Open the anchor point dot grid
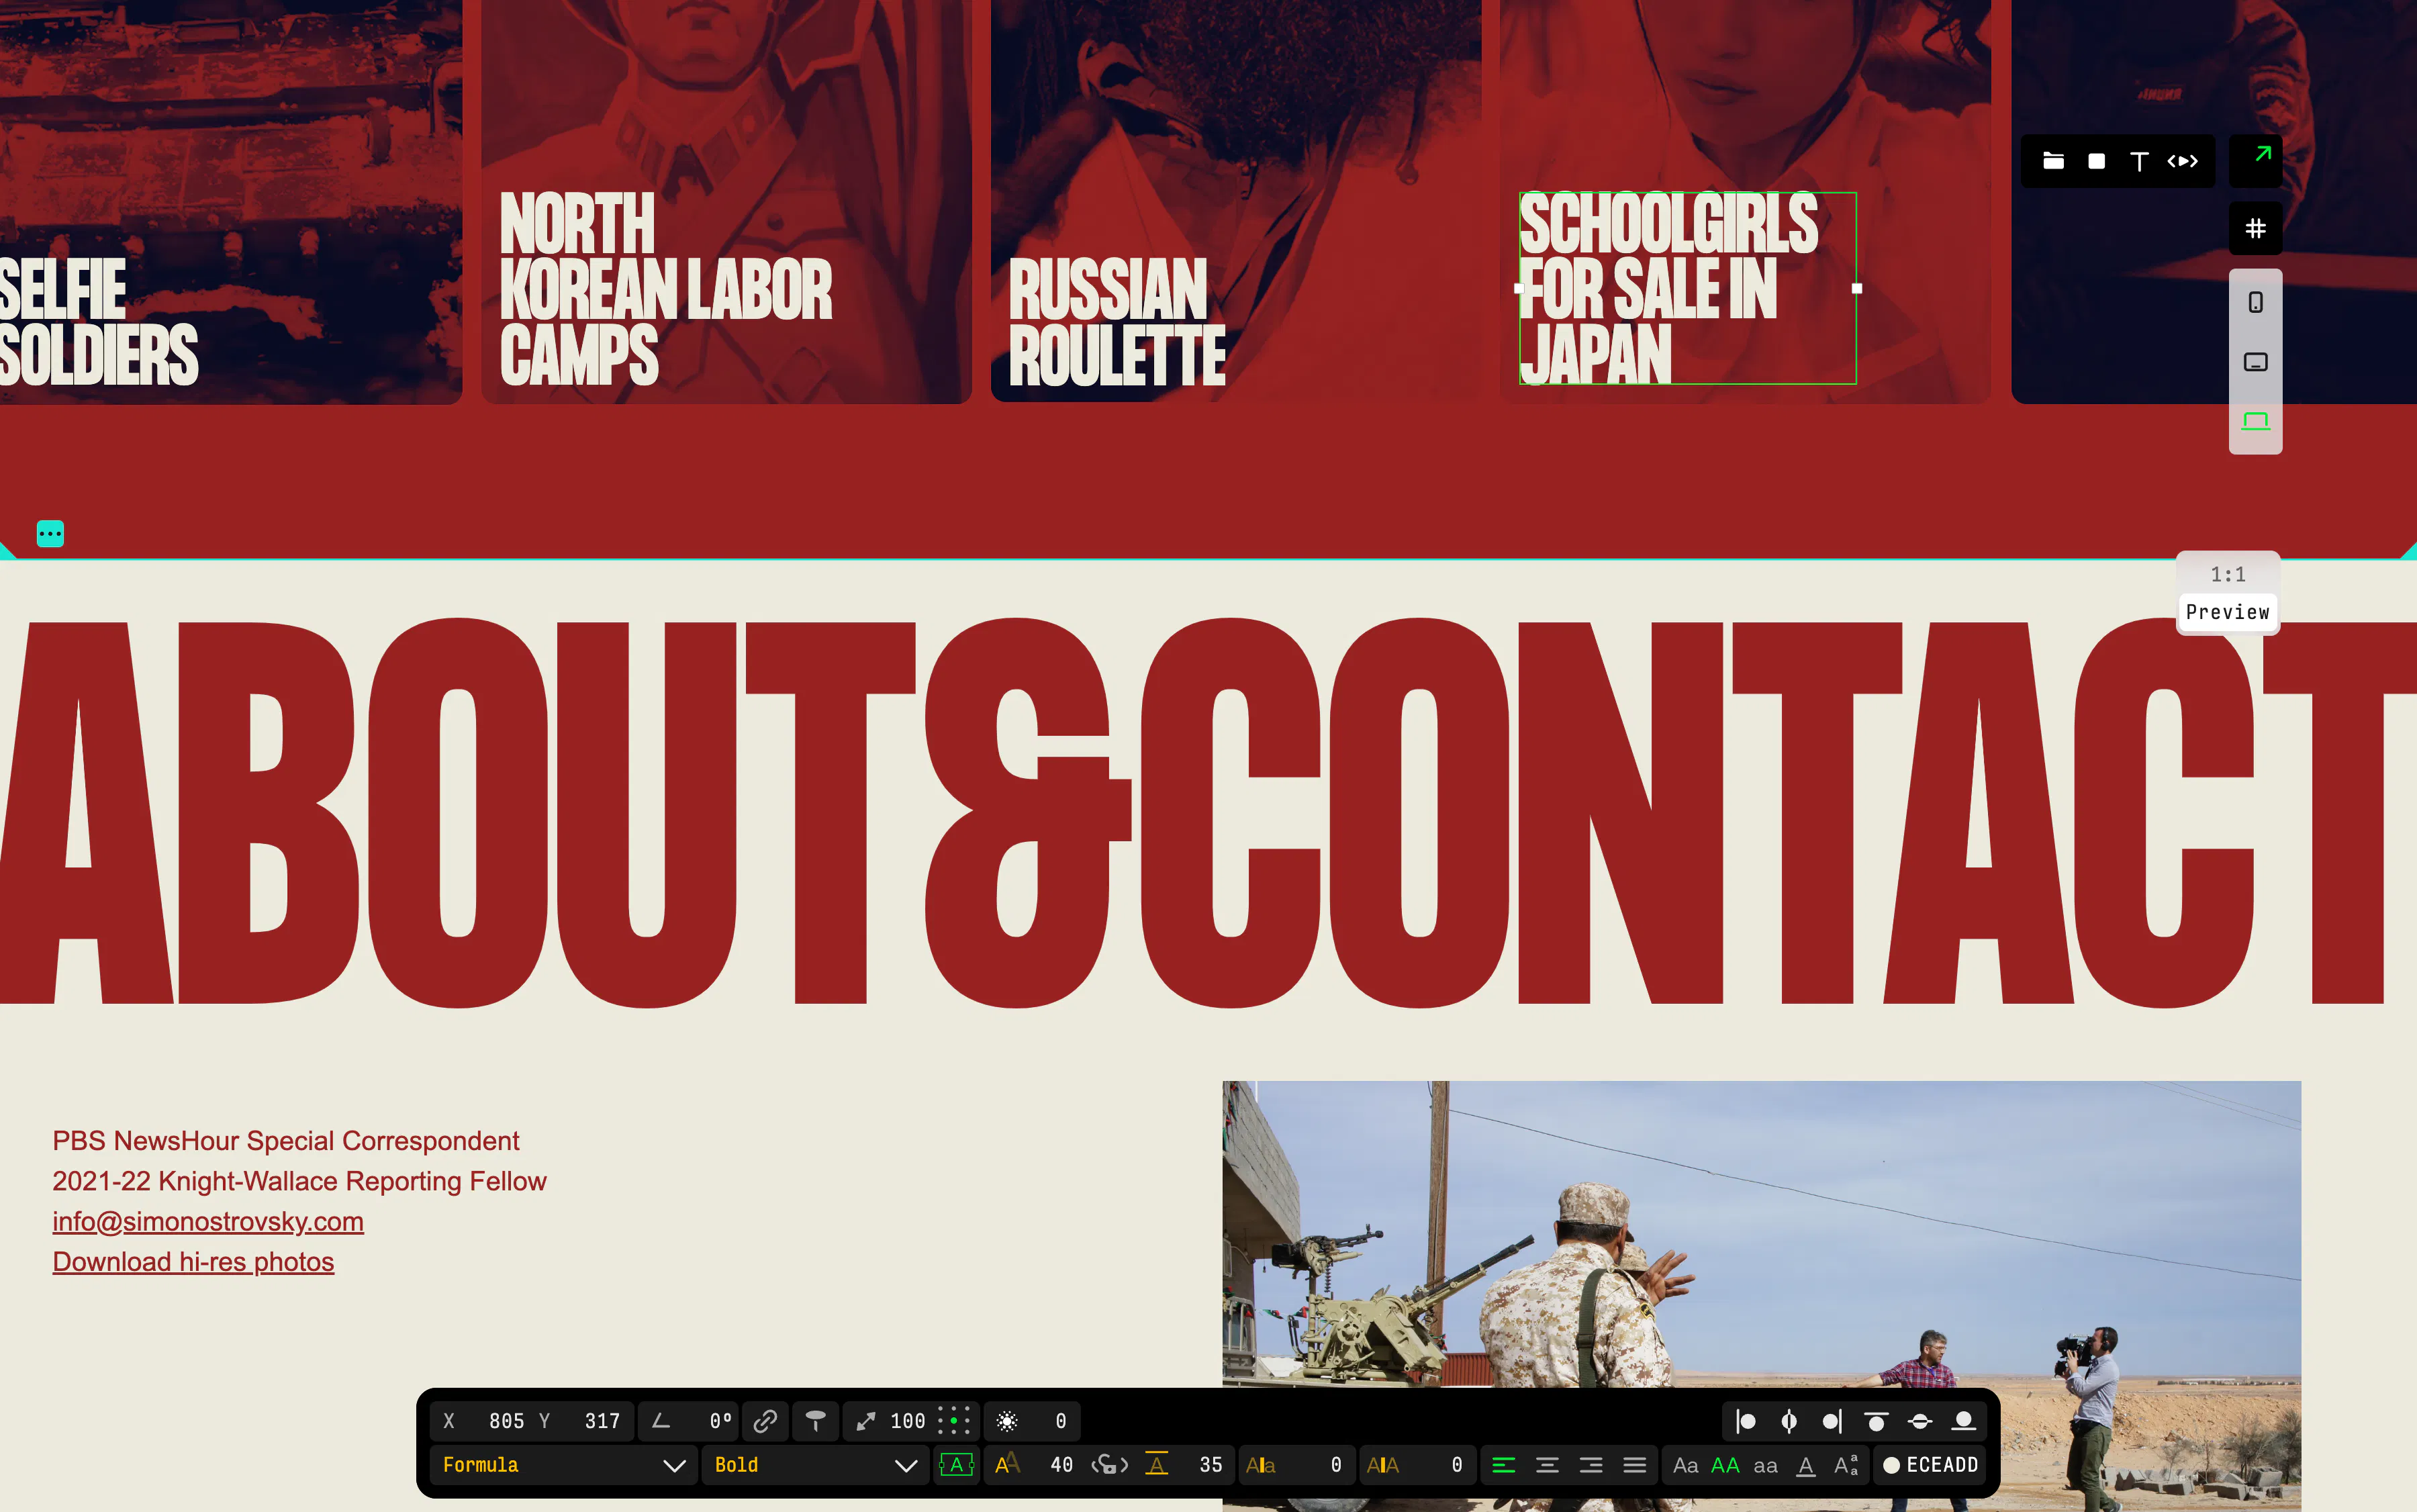The width and height of the screenshot is (2417, 1512). pos(954,1421)
